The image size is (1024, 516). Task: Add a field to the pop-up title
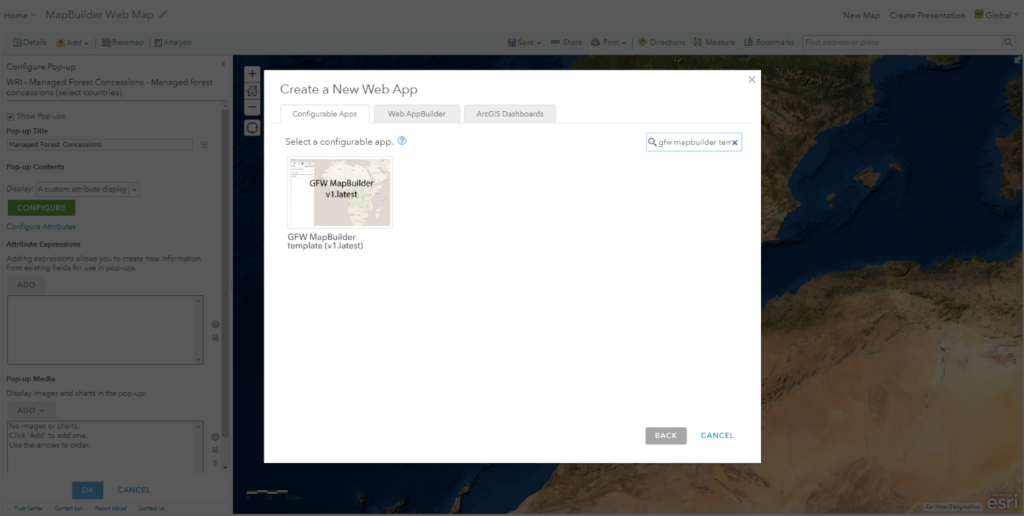coord(204,145)
